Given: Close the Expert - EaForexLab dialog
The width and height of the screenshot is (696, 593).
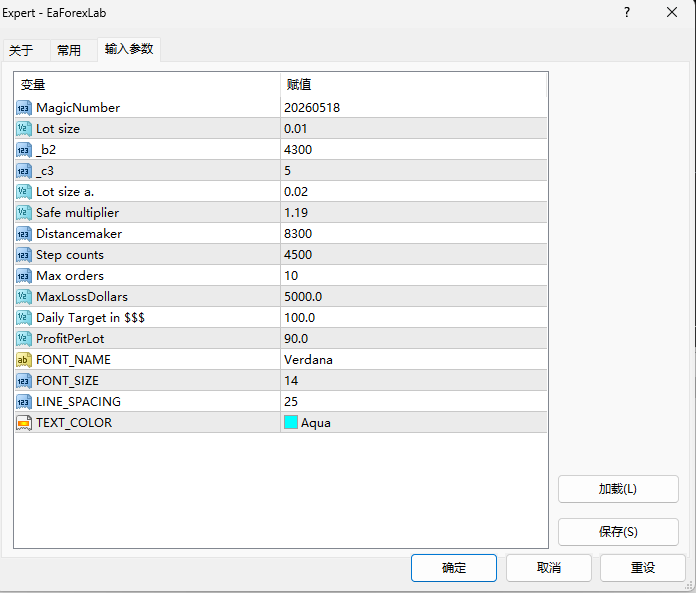Looking at the screenshot, I should [672, 12].
